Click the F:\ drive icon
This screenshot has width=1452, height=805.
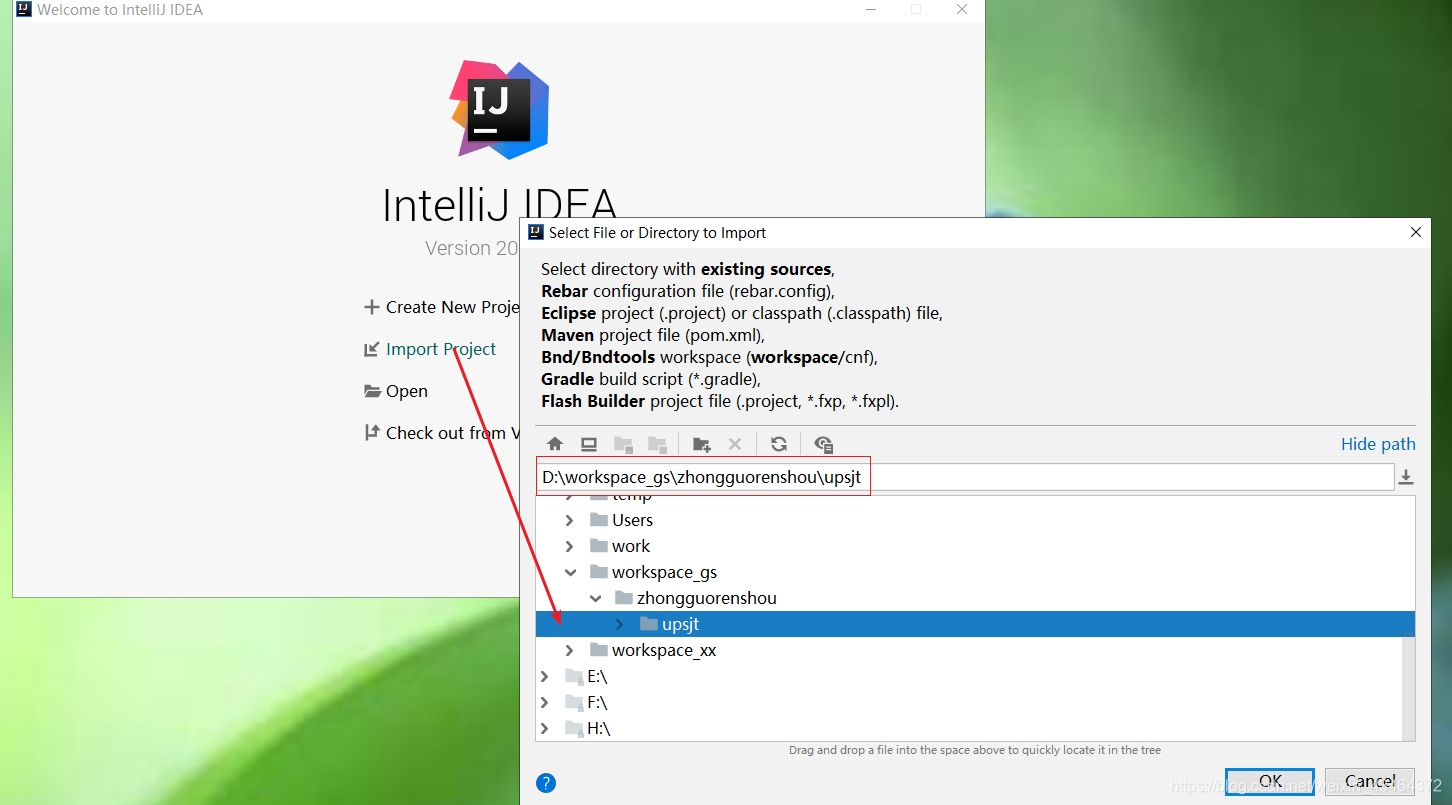(574, 702)
